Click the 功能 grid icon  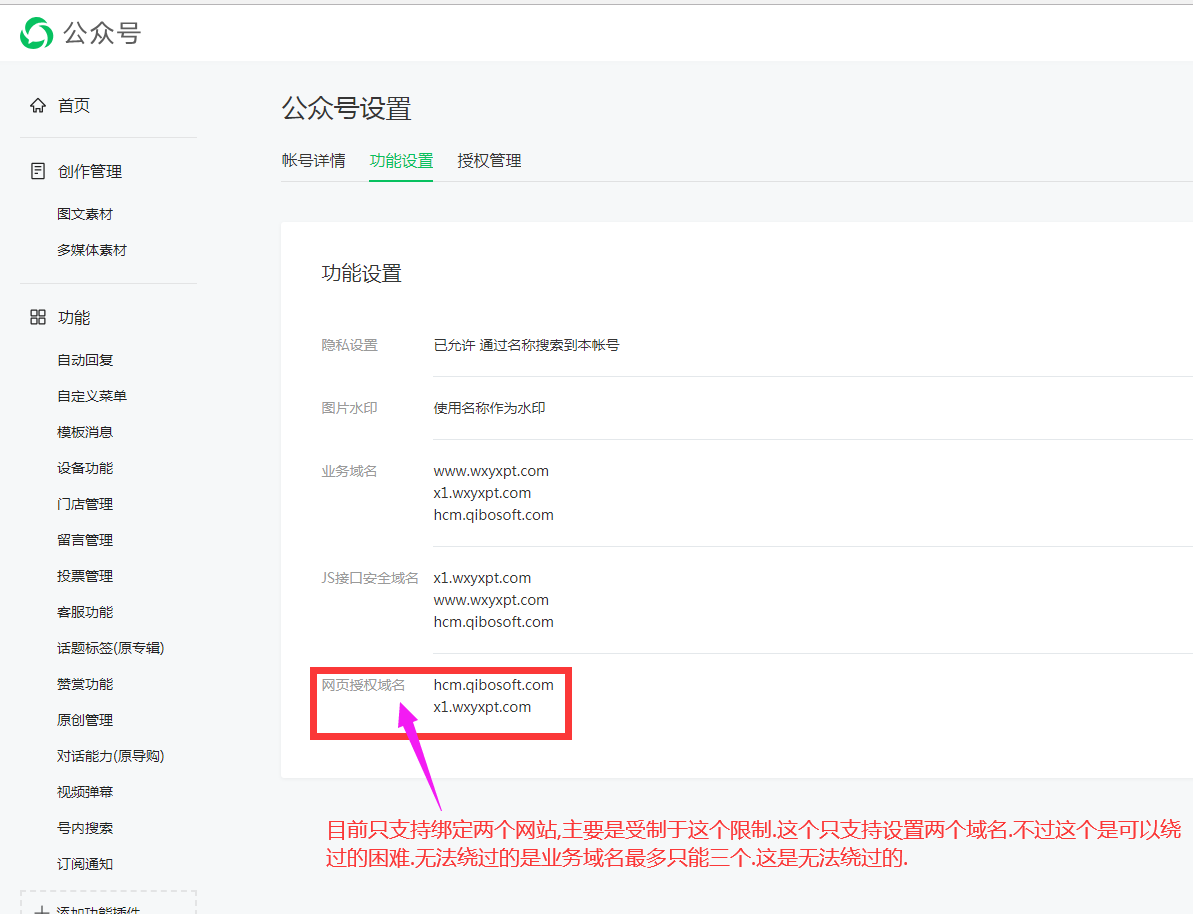pyautogui.click(x=38, y=317)
